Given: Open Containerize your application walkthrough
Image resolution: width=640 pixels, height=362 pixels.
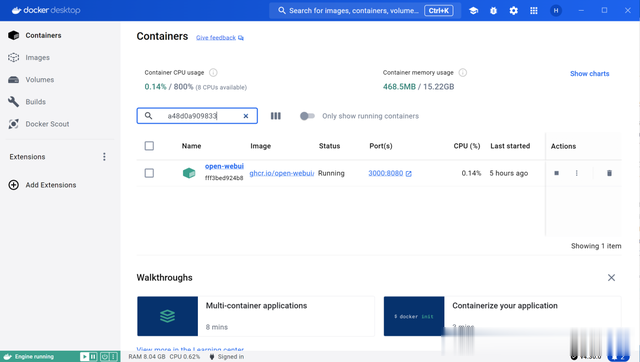Looking at the screenshot, I should (502, 316).
